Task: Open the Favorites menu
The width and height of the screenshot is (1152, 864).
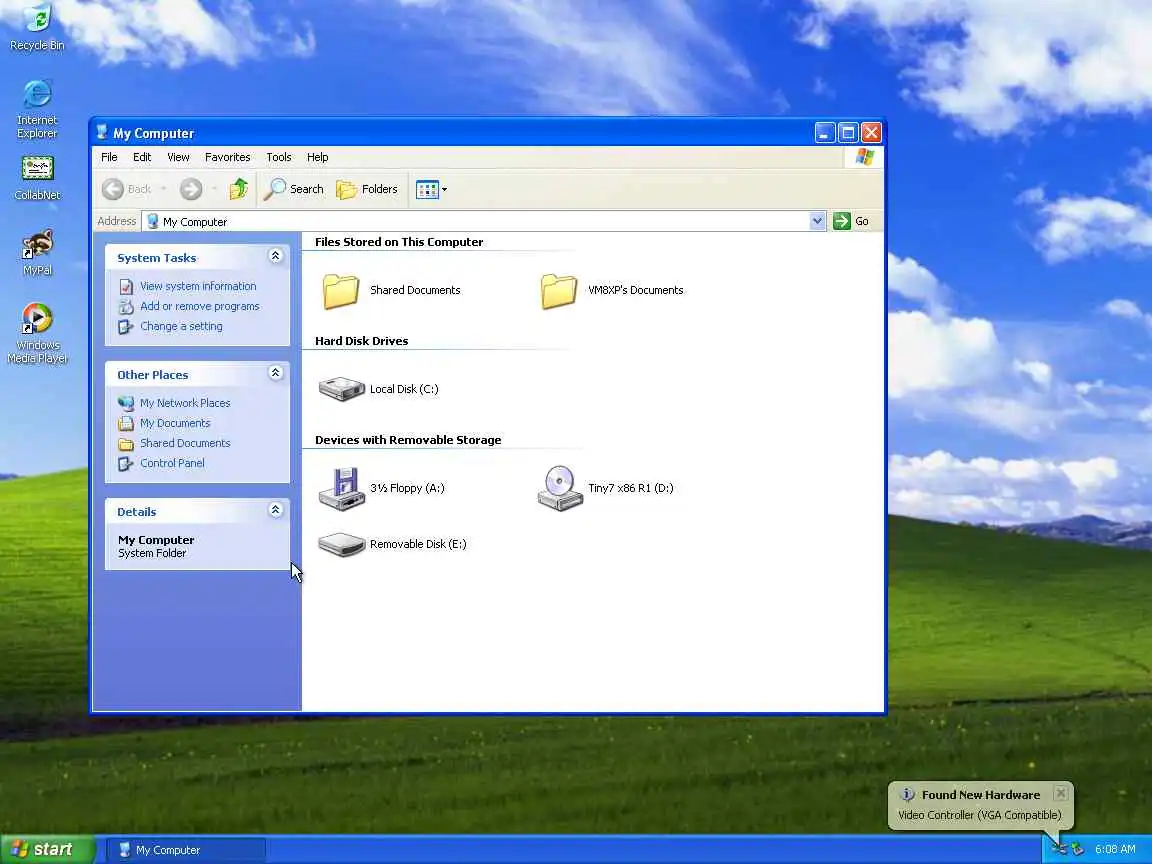Action: [228, 157]
